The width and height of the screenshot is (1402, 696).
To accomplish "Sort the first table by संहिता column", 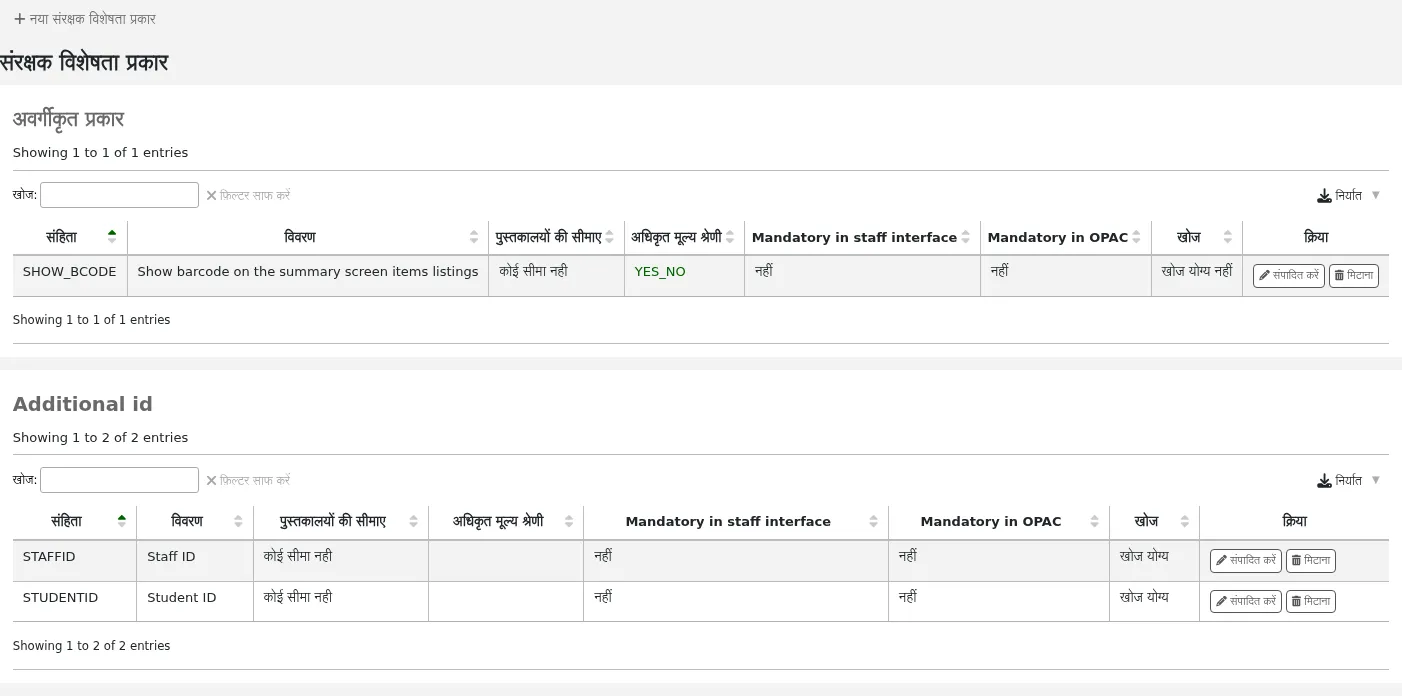I will pyautogui.click(x=70, y=237).
